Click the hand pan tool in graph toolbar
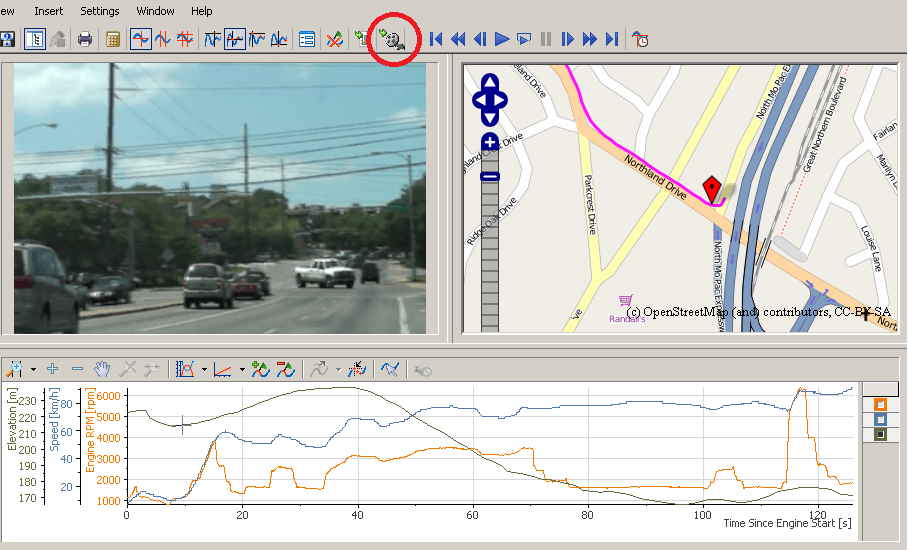This screenshot has width=908, height=550. click(102, 369)
